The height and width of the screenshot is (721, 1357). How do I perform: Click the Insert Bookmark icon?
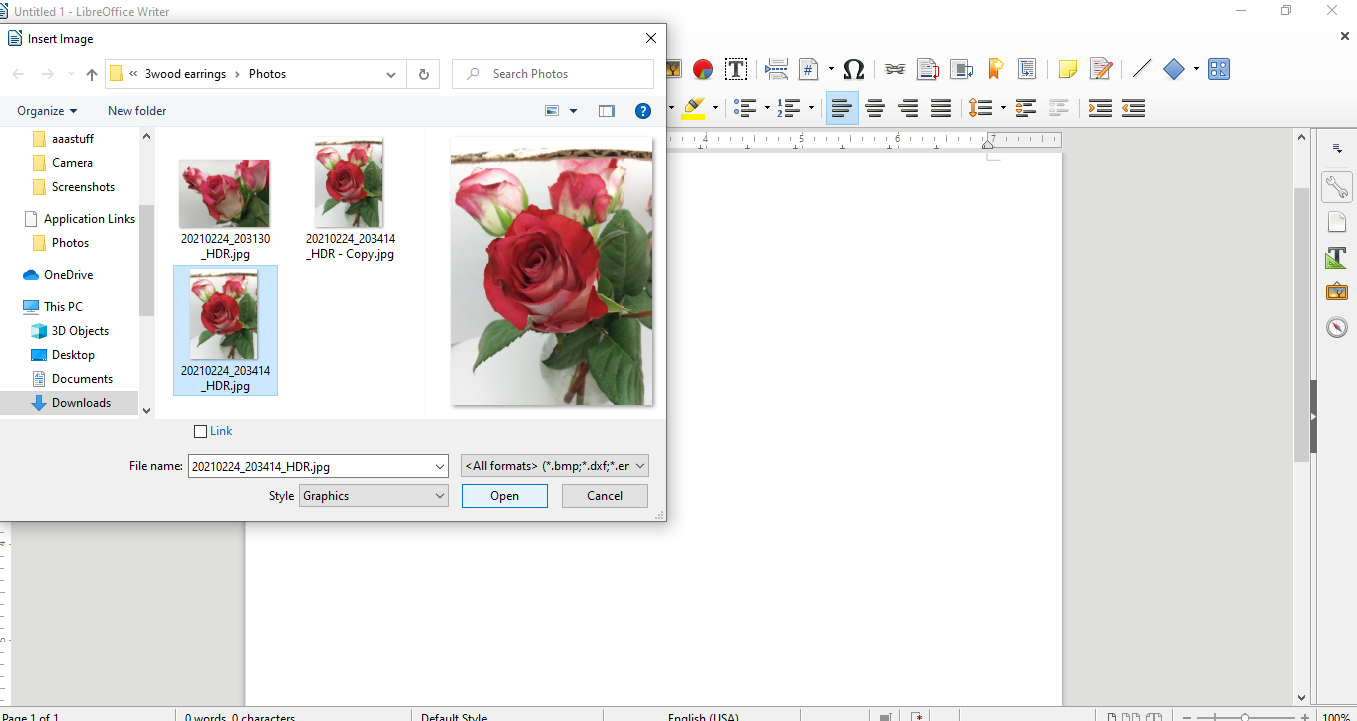pyautogui.click(x=995, y=69)
